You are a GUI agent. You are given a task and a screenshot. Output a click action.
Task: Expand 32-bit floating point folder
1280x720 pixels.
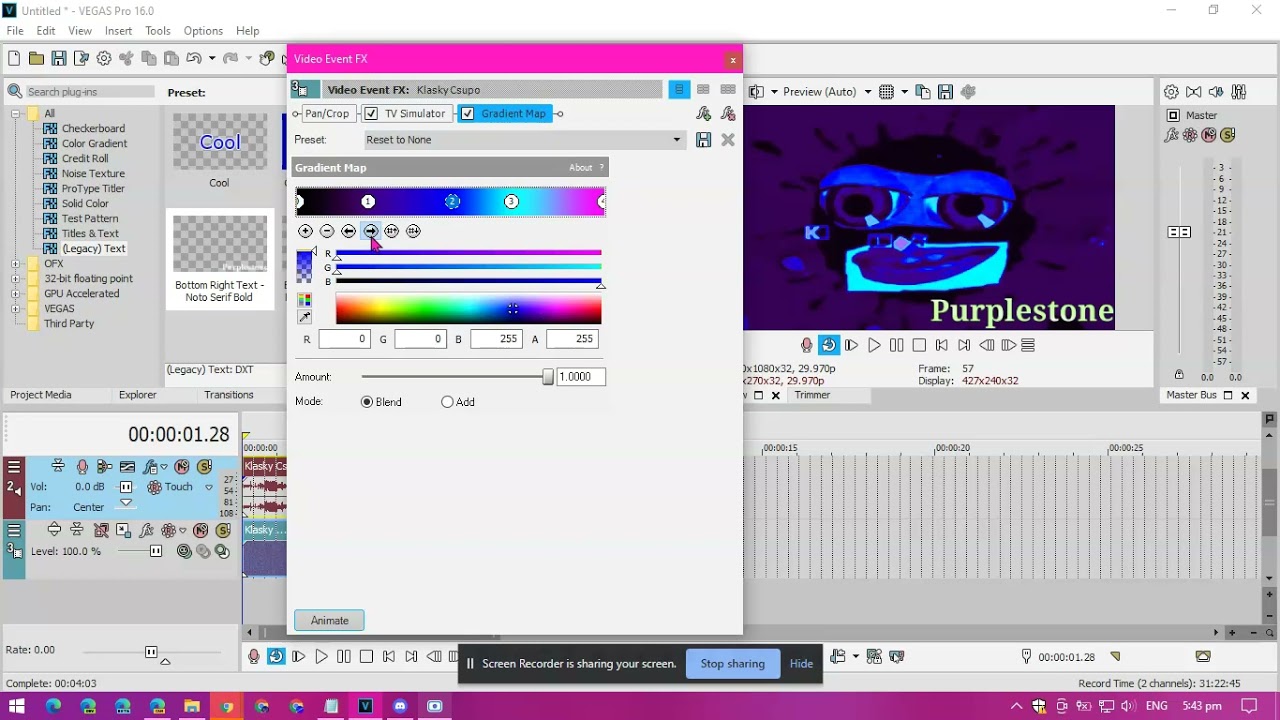click(15, 279)
